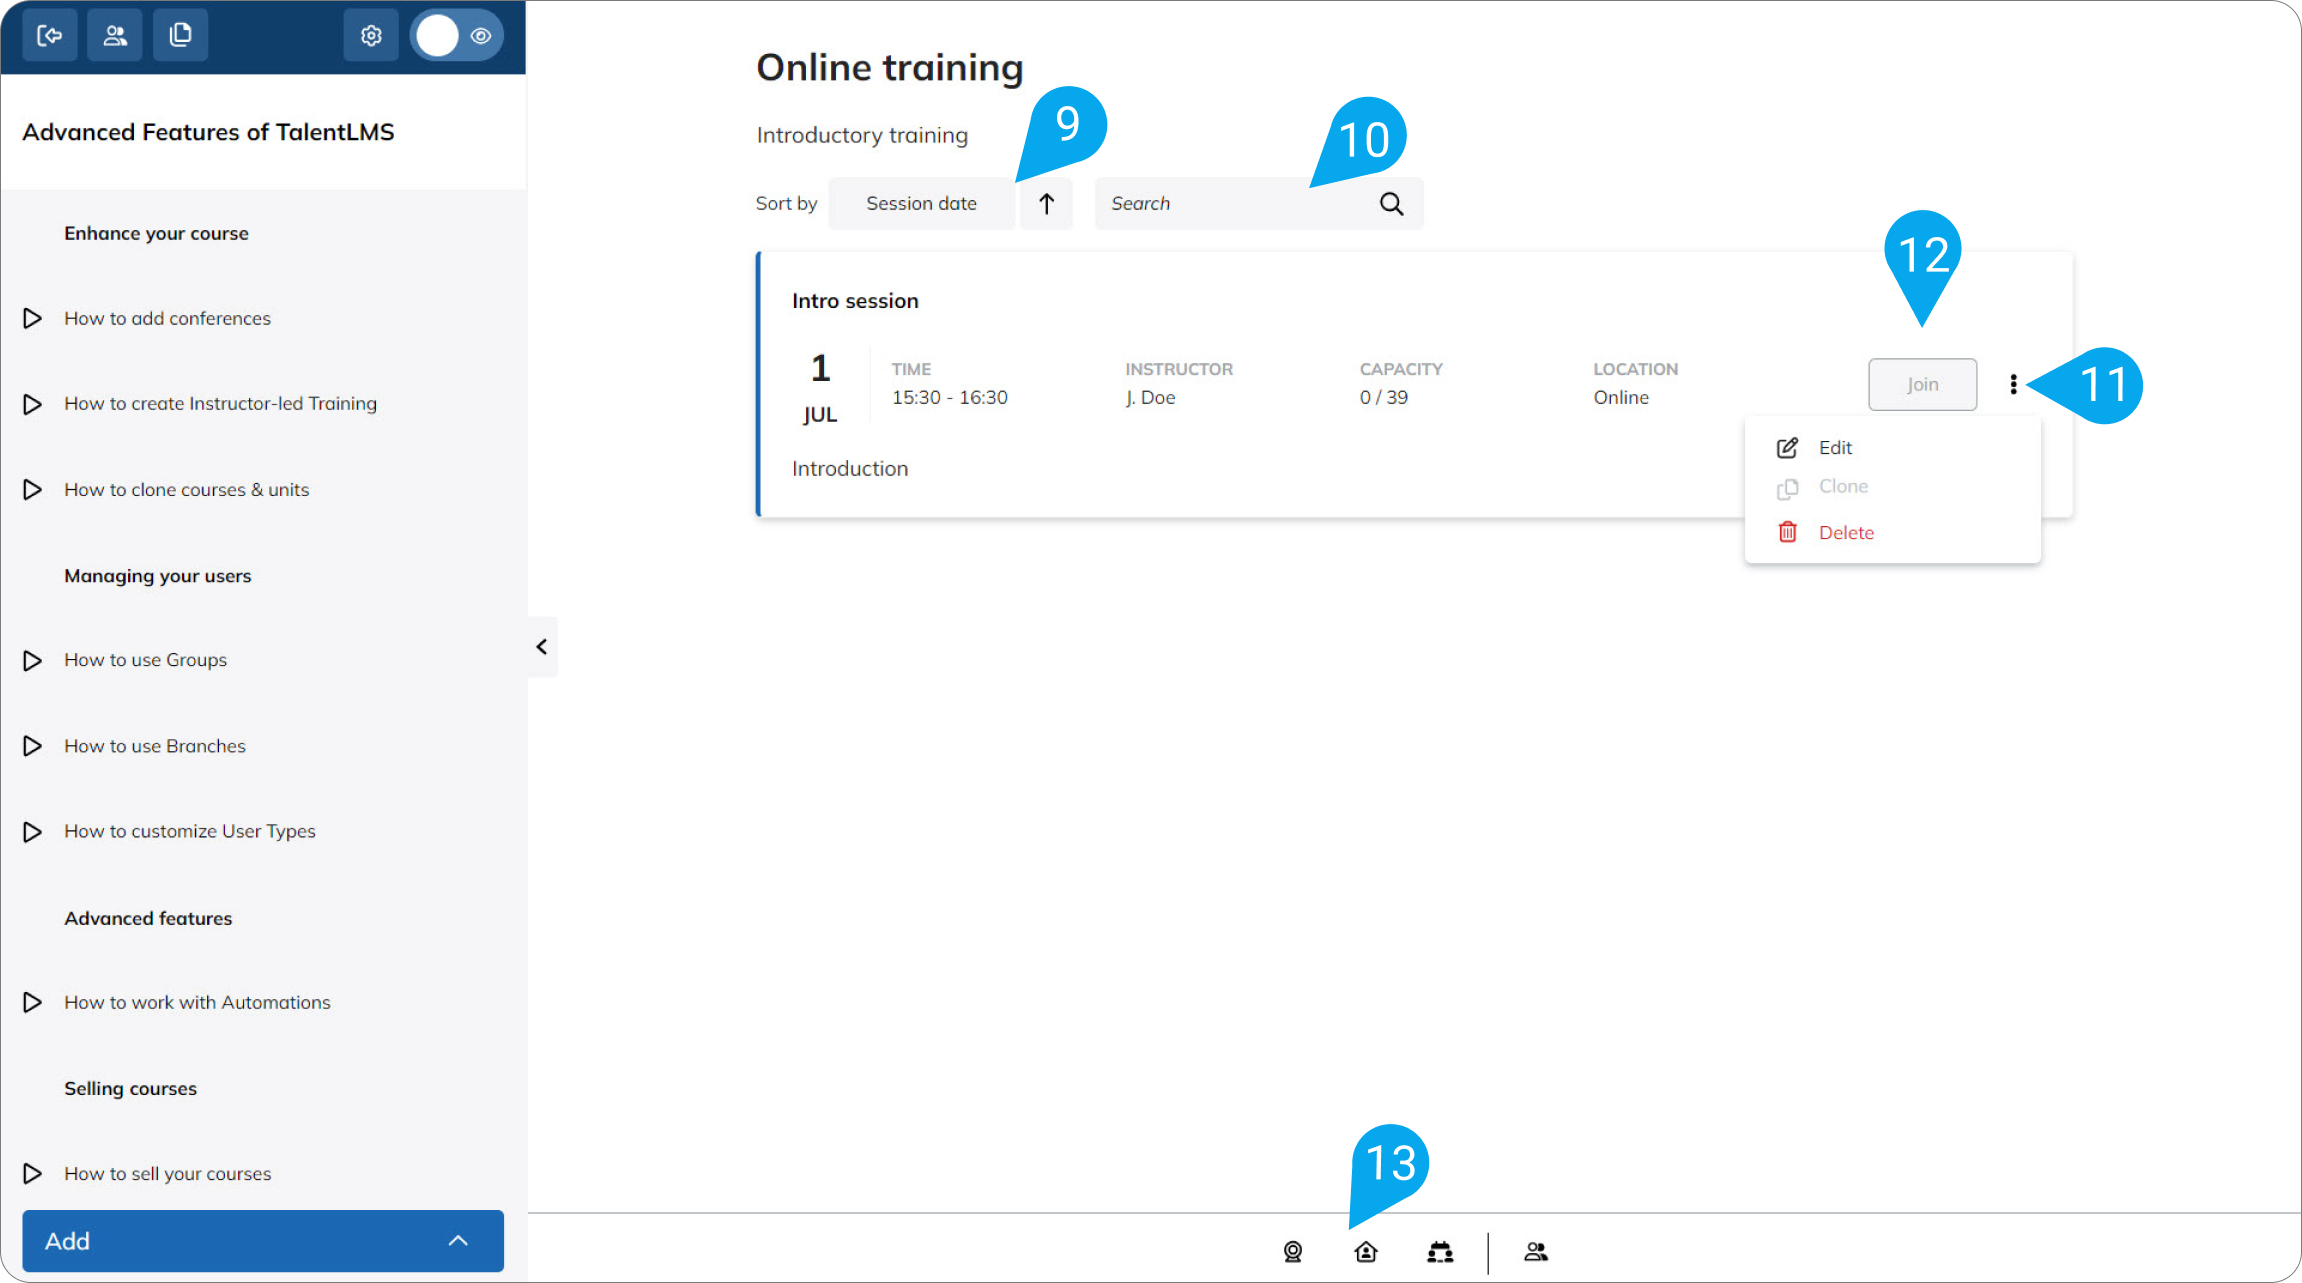Select the copy pages icon in top toolbar
Screen dimensions: 2302x1283
point(181,34)
